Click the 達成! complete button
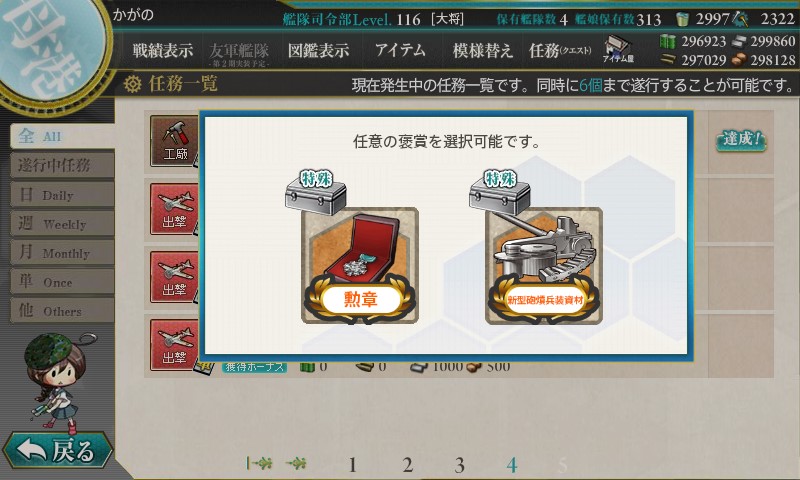 (x=741, y=139)
